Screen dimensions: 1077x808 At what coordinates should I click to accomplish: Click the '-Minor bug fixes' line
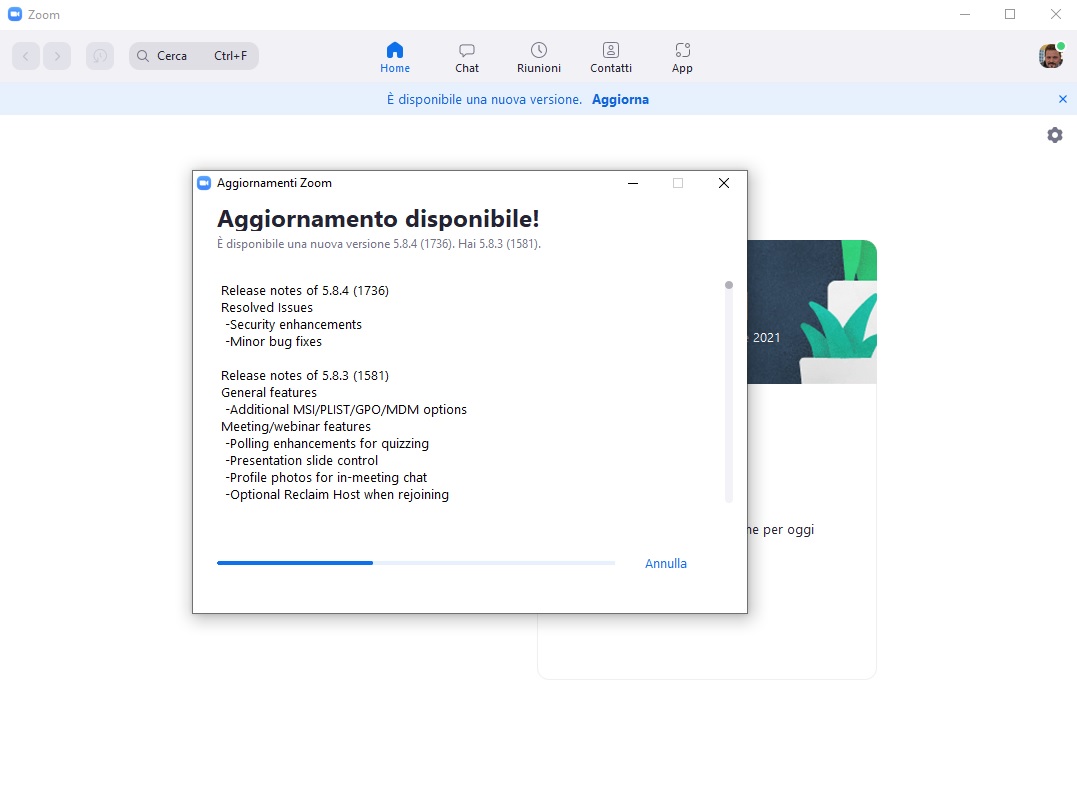(273, 341)
